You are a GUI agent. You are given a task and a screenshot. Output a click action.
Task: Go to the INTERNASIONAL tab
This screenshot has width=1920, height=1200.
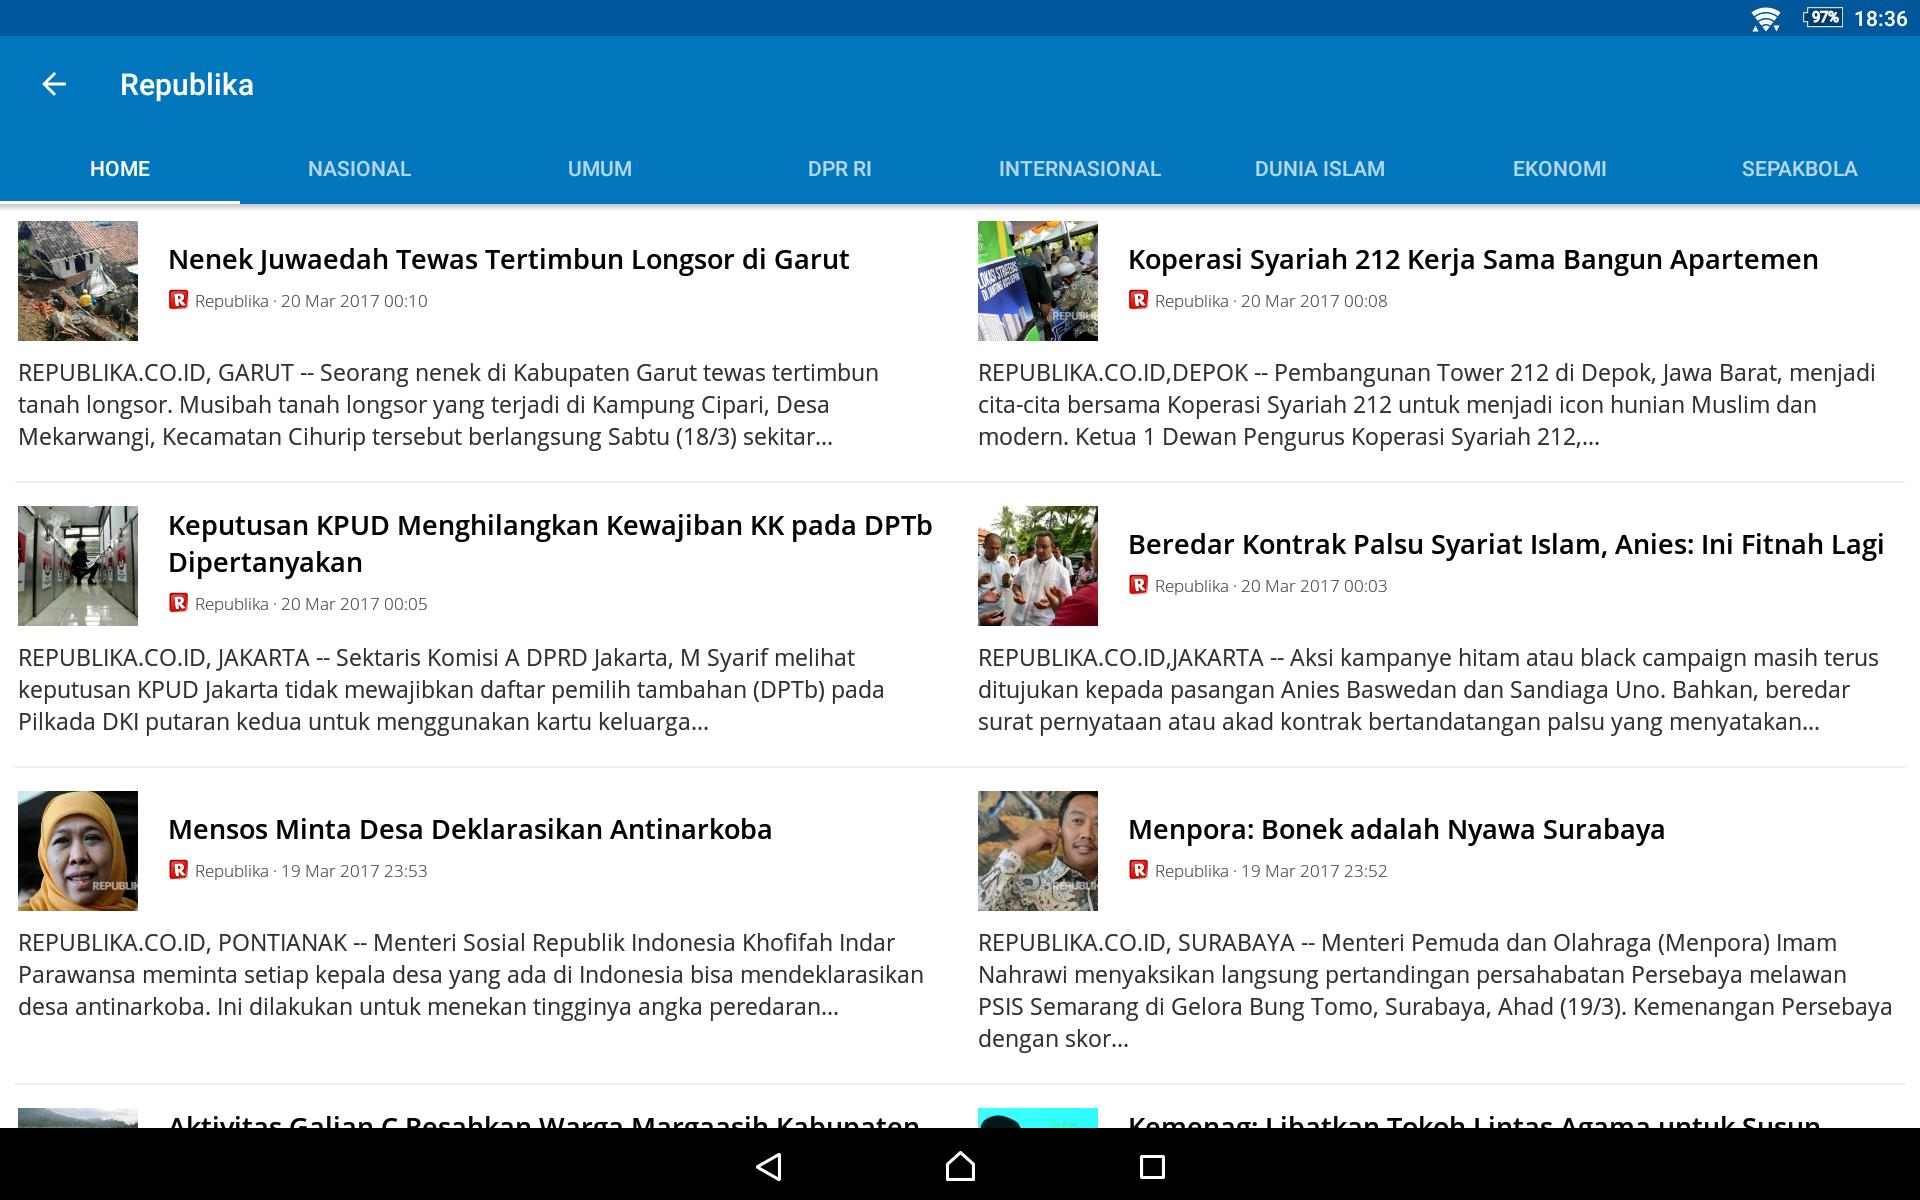pyautogui.click(x=1080, y=169)
